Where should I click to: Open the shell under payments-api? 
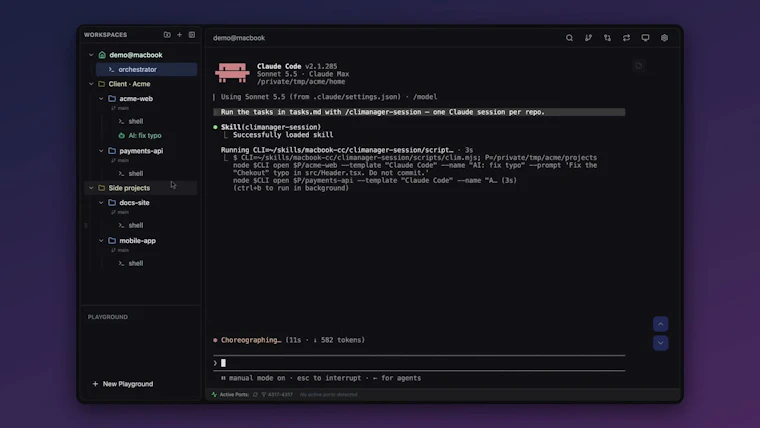click(x=136, y=174)
